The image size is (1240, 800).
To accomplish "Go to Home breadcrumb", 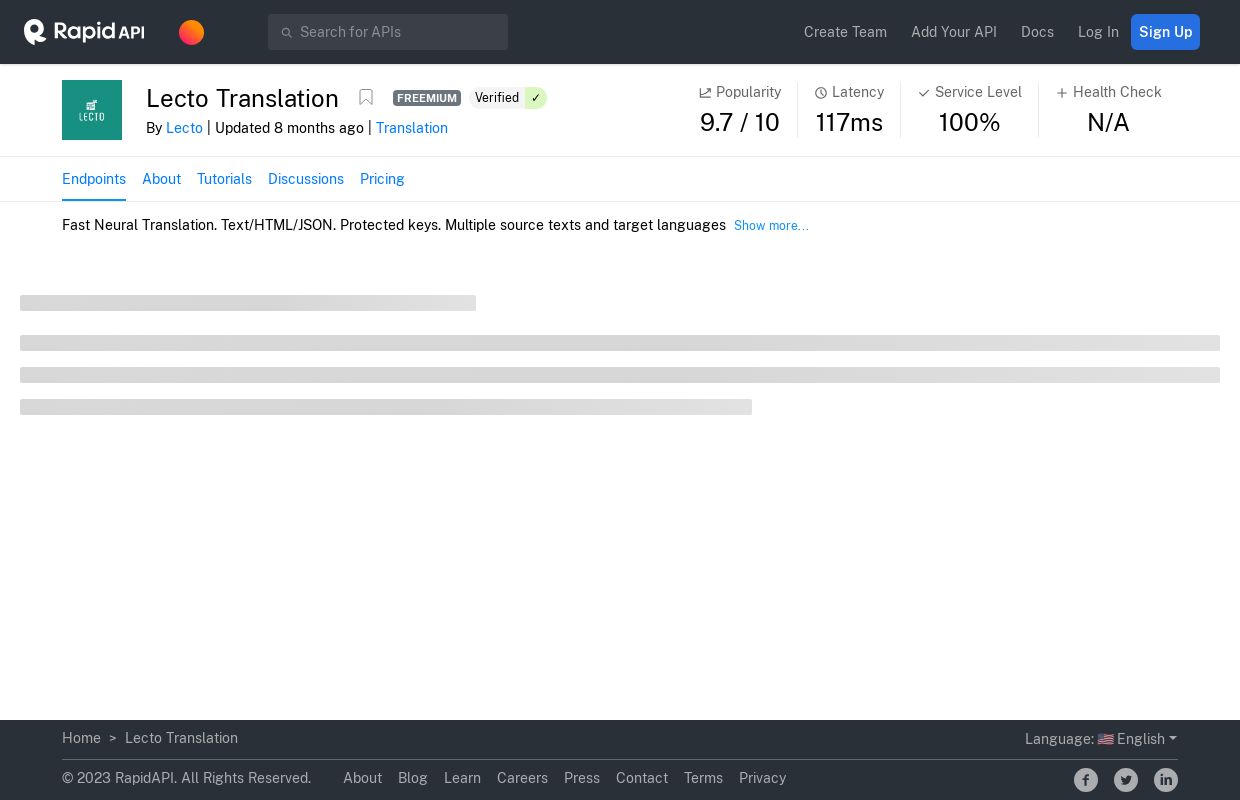I will coord(81,738).
